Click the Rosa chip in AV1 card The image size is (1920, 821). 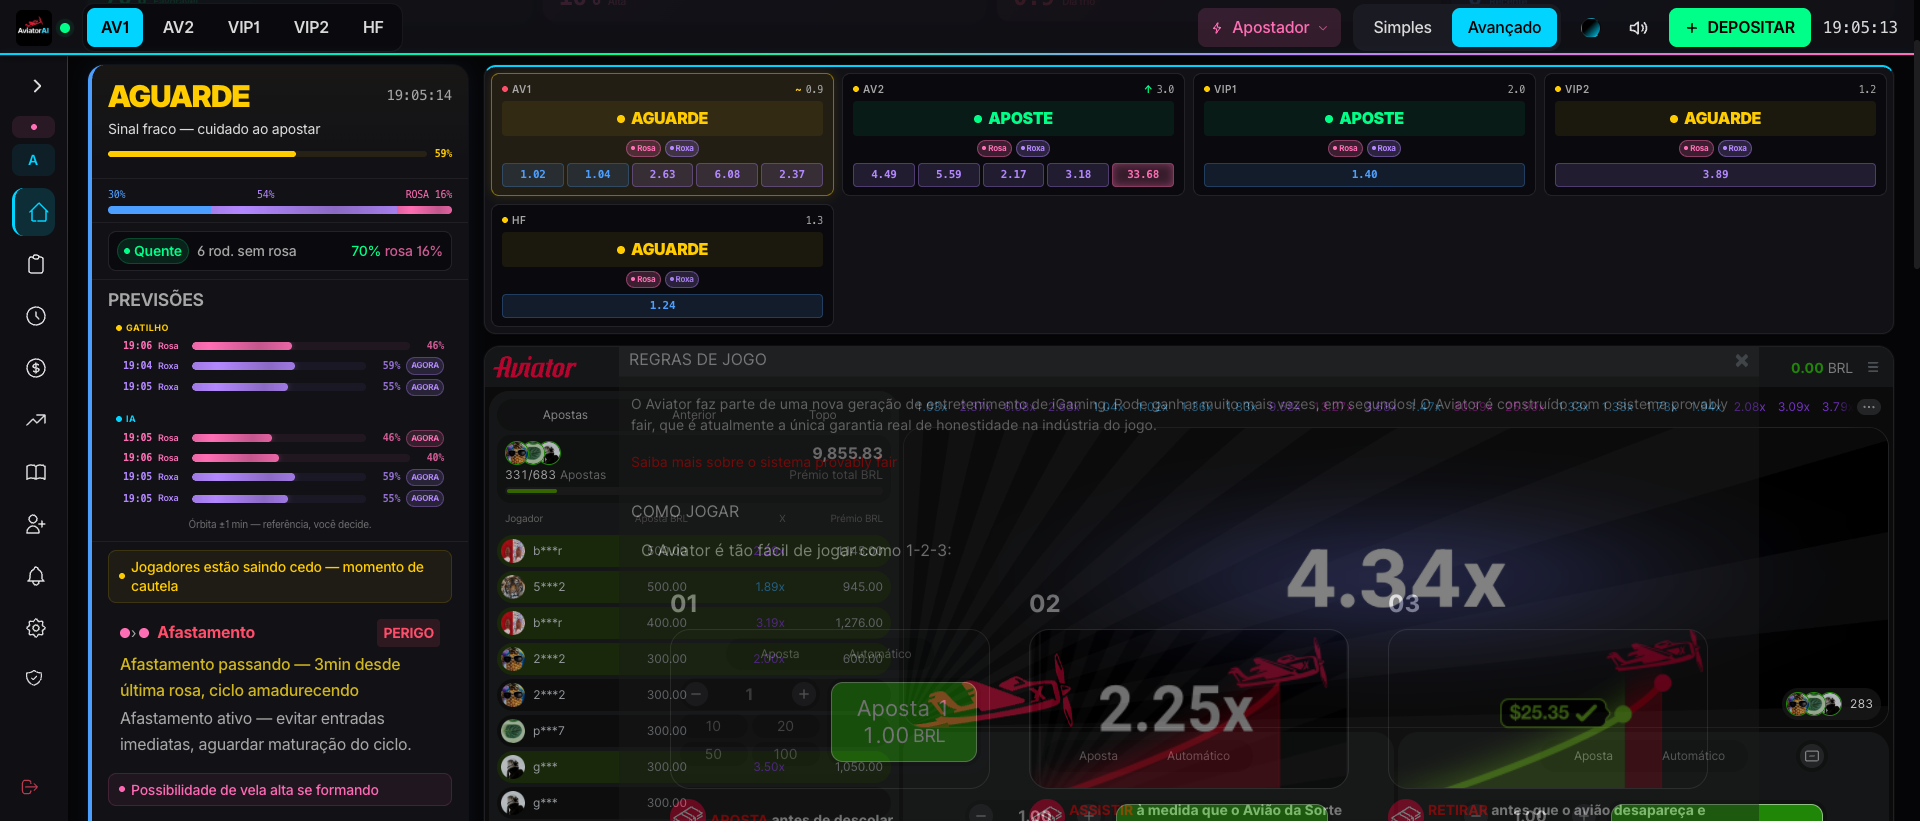tap(643, 148)
